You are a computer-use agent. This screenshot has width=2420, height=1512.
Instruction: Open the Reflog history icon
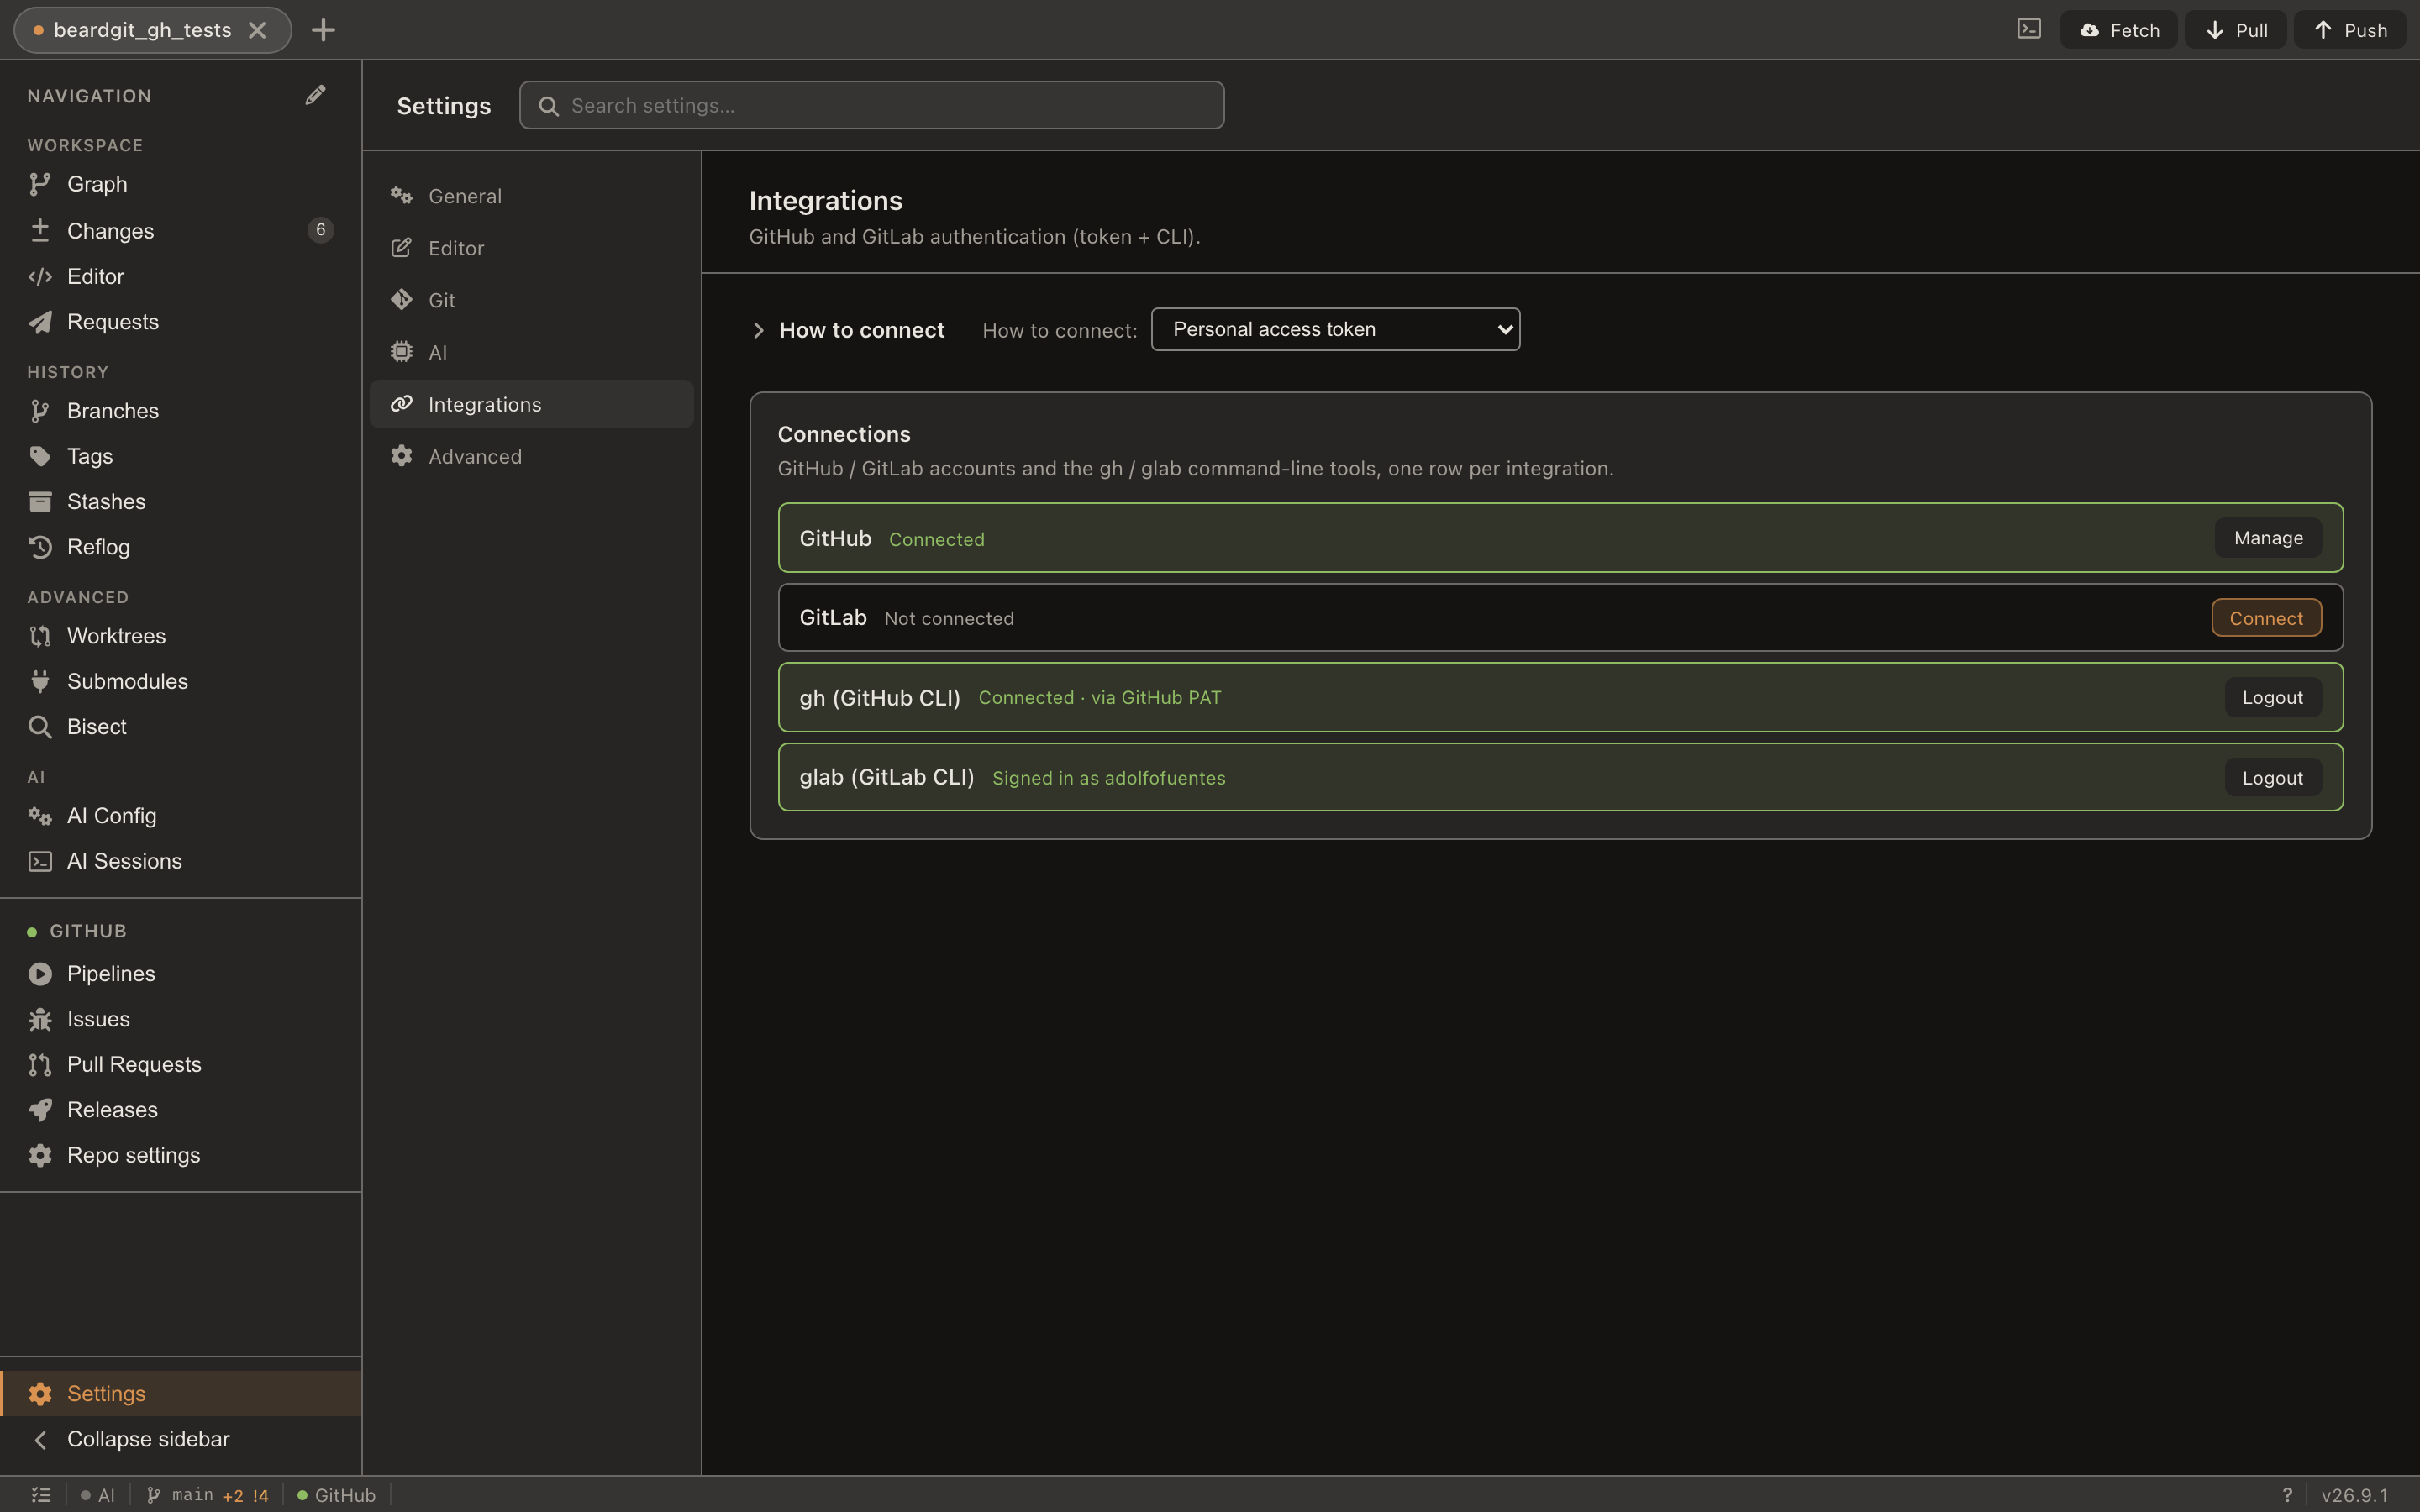(40, 547)
